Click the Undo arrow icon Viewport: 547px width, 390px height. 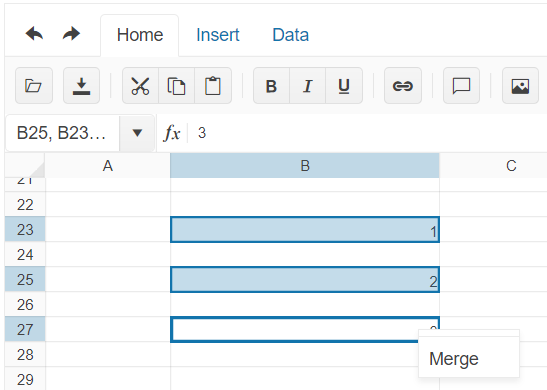(x=34, y=34)
